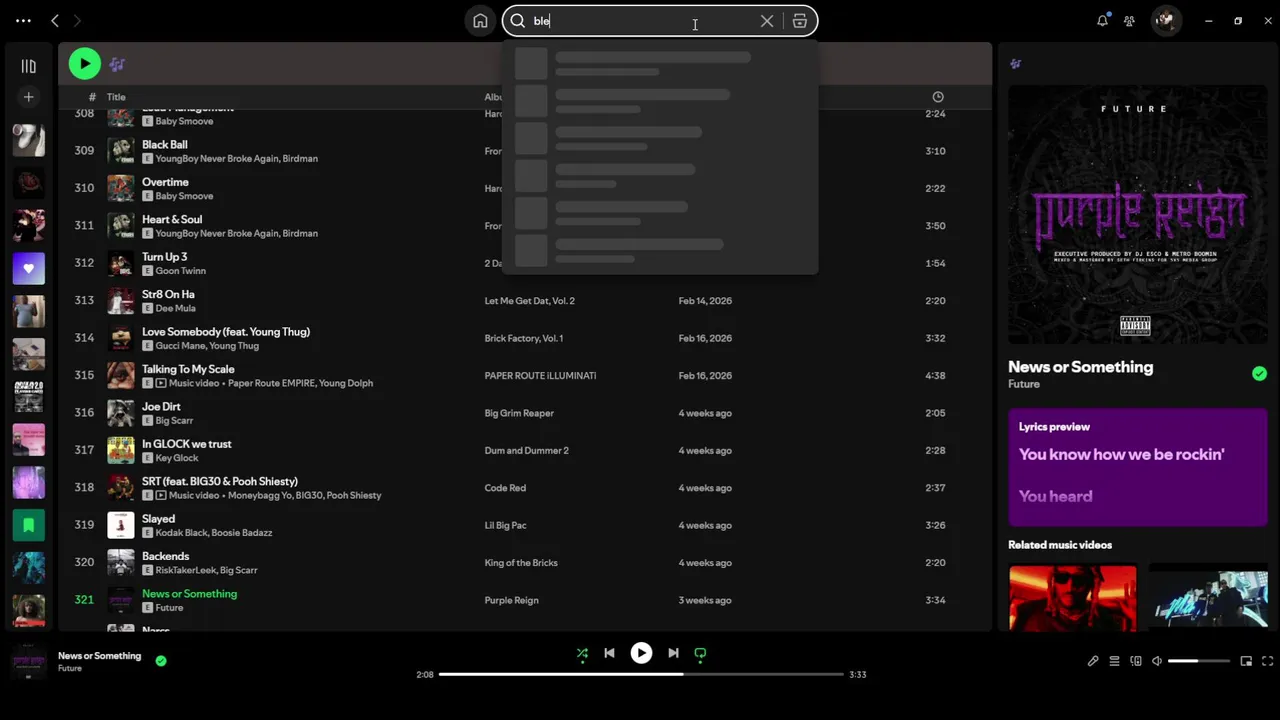Viewport: 1280px width, 720px height.
Task: Select the track 'Black Ball'
Action: [164, 145]
